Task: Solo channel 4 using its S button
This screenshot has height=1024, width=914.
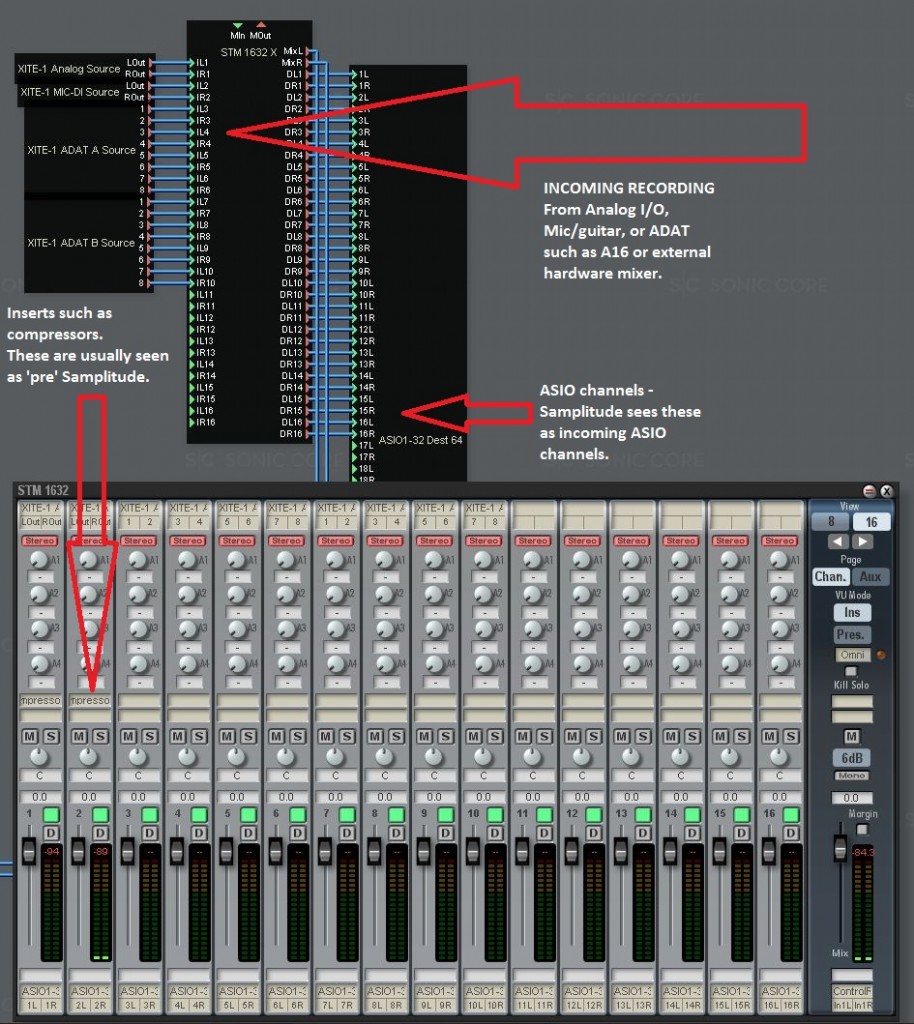Action: (x=199, y=737)
